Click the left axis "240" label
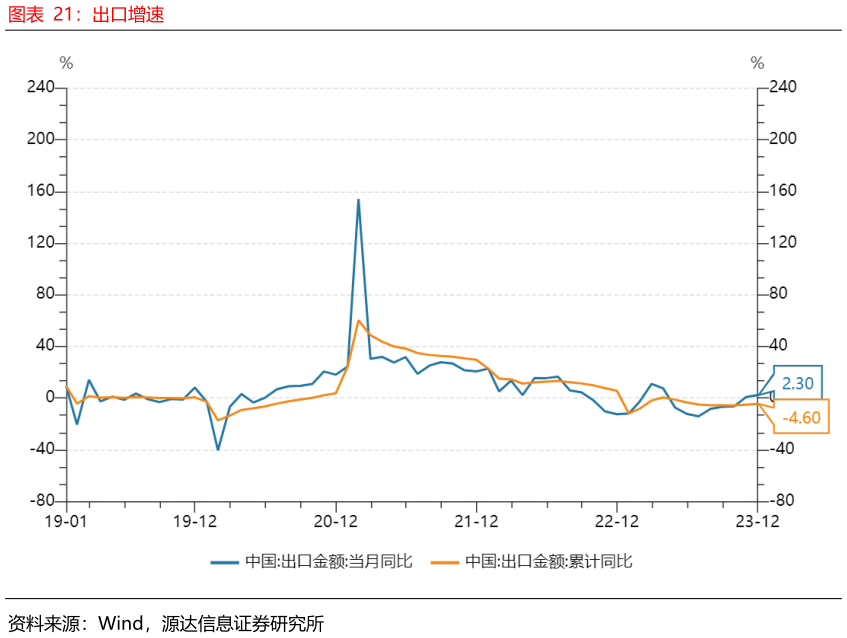Screen dimensions: 847x638 coord(41,87)
